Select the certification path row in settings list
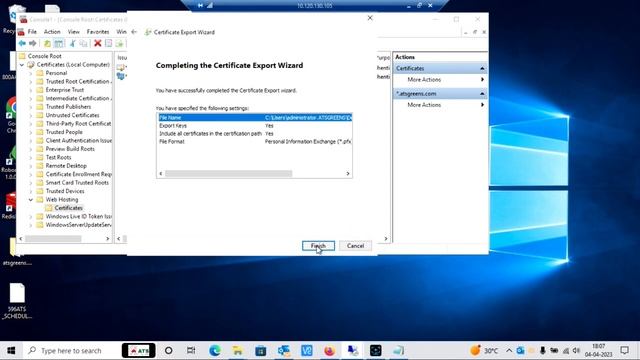The height and width of the screenshot is (360, 640). click(x=255, y=133)
